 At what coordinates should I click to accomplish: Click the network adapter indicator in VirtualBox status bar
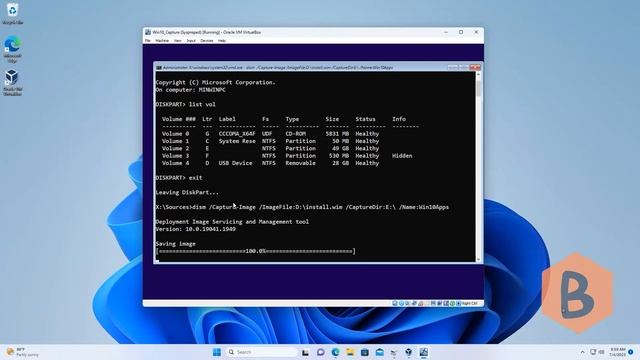(414, 303)
